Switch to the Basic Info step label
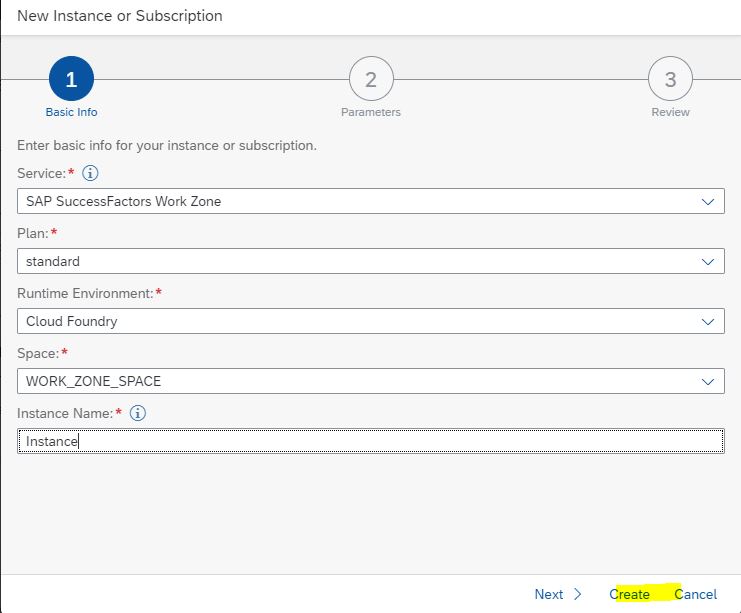The image size is (741, 613). 71,112
